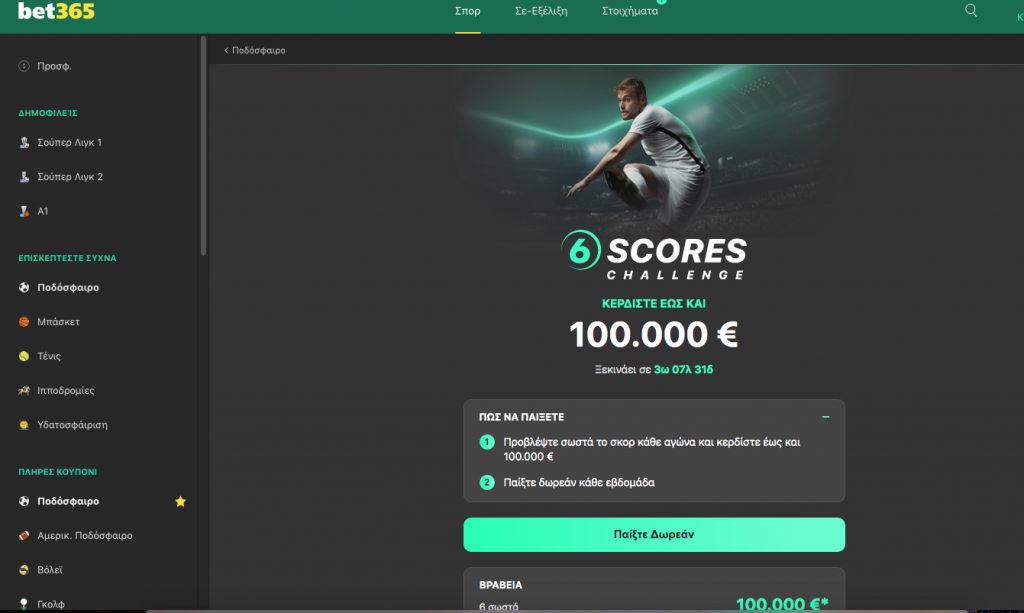Switch to the Σε-Εξέλιξη tab
Viewport: 1024px width, 613px height.
click(x=541, y=11)
